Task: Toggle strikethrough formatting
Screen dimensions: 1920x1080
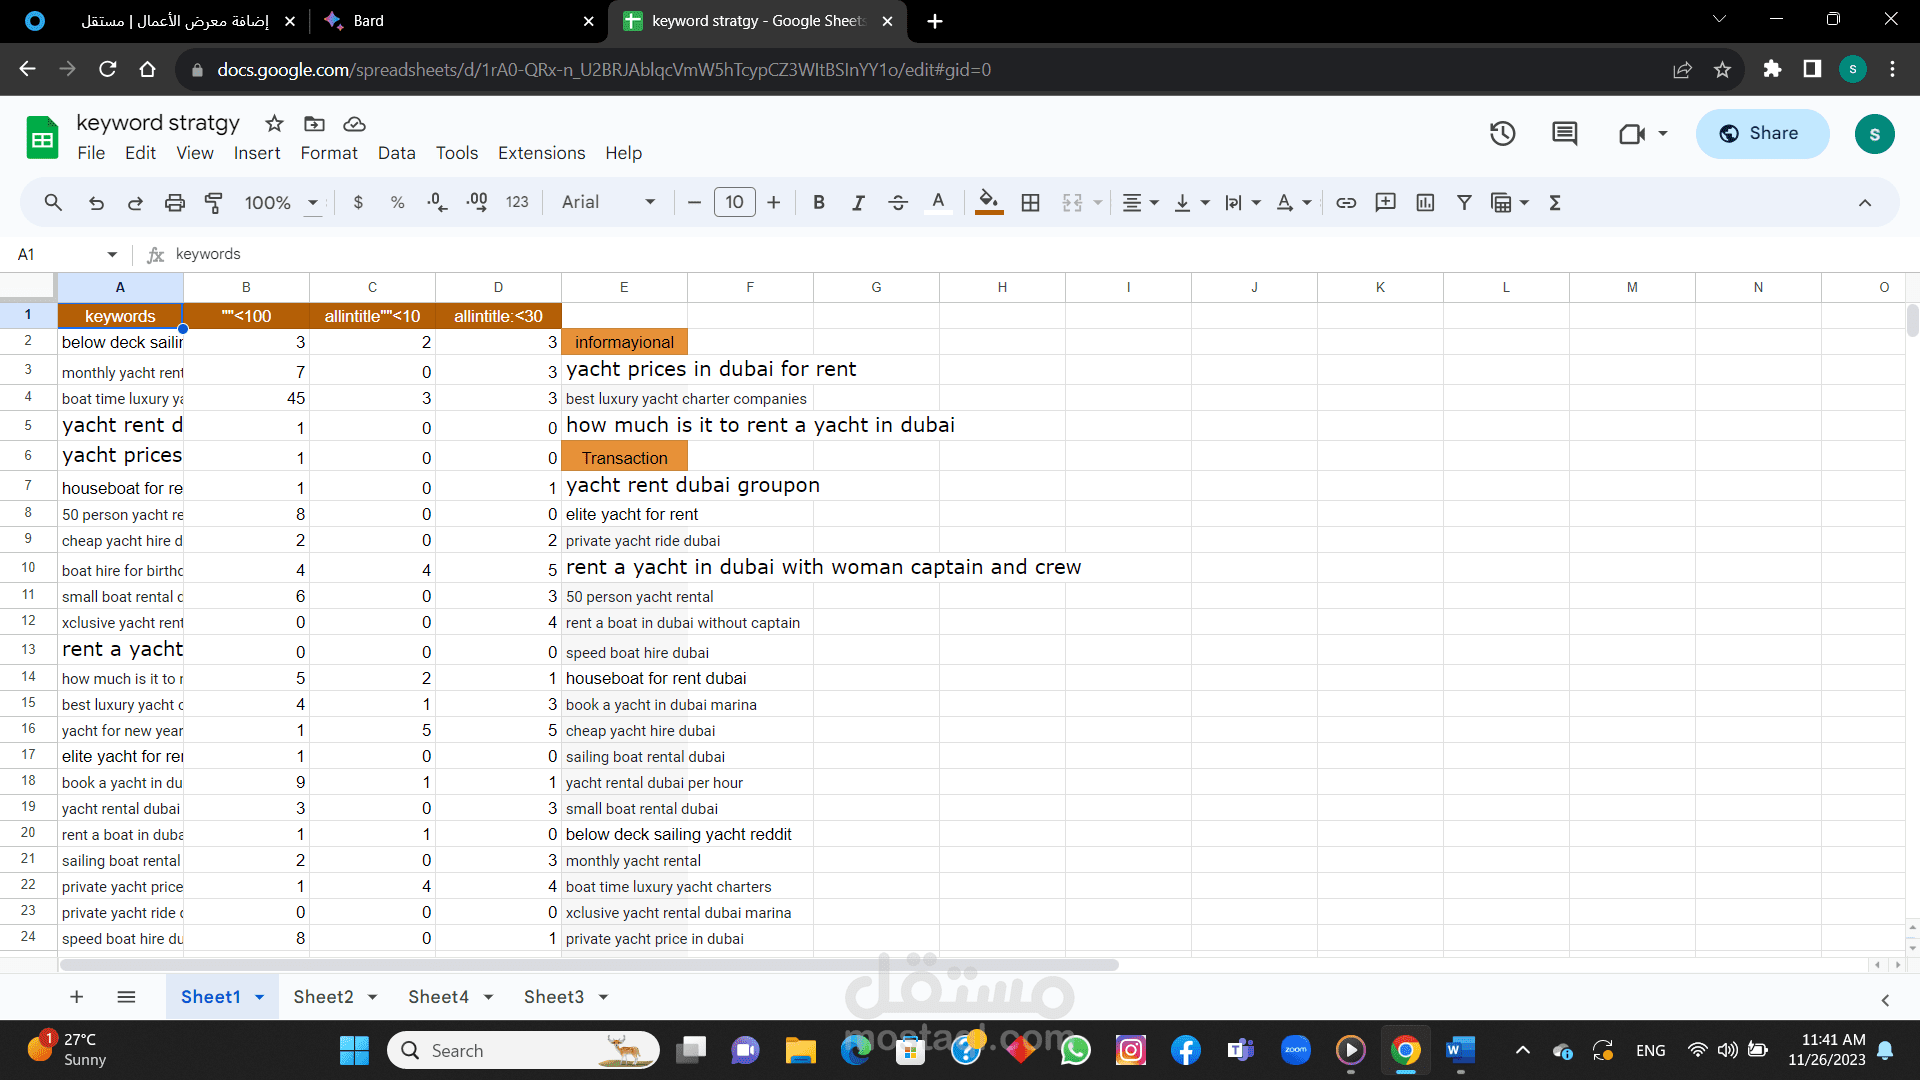Action: [897, 203]
